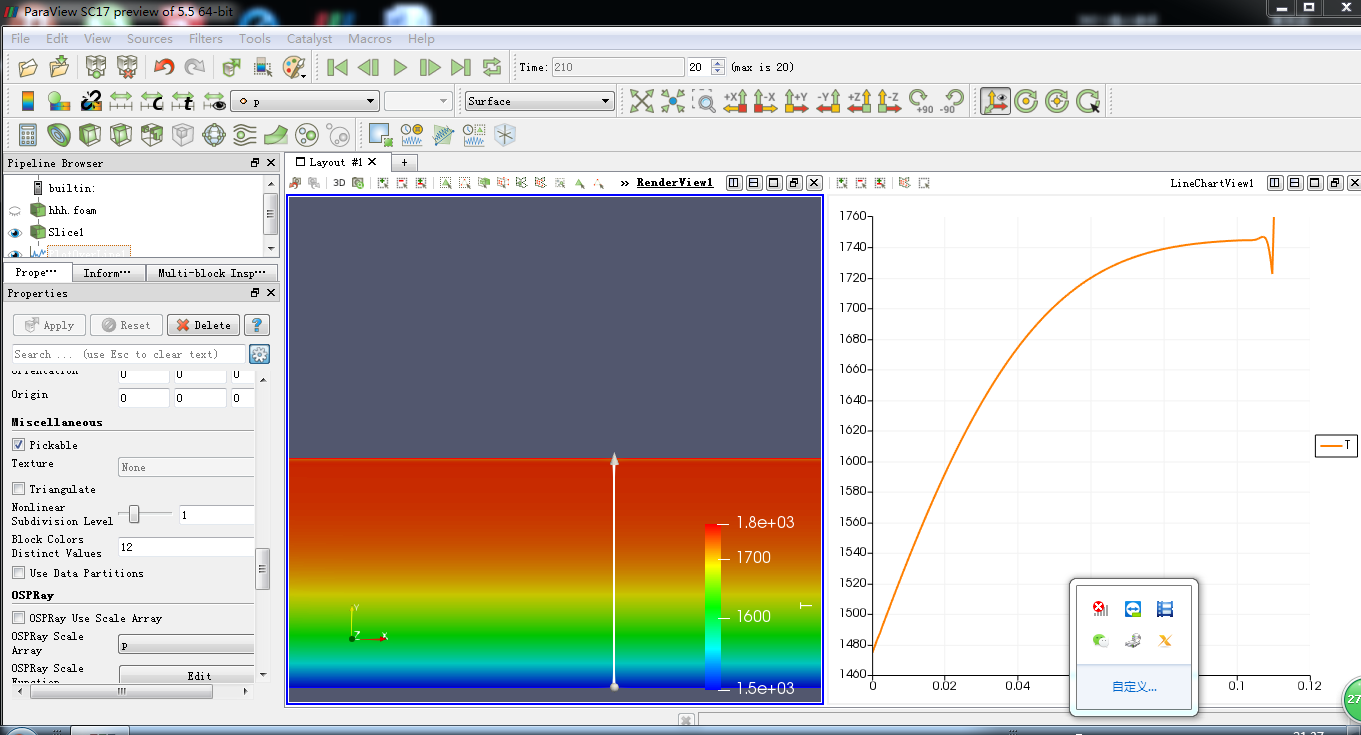Rotate view 90 degrees clockwise

[921, 101]
